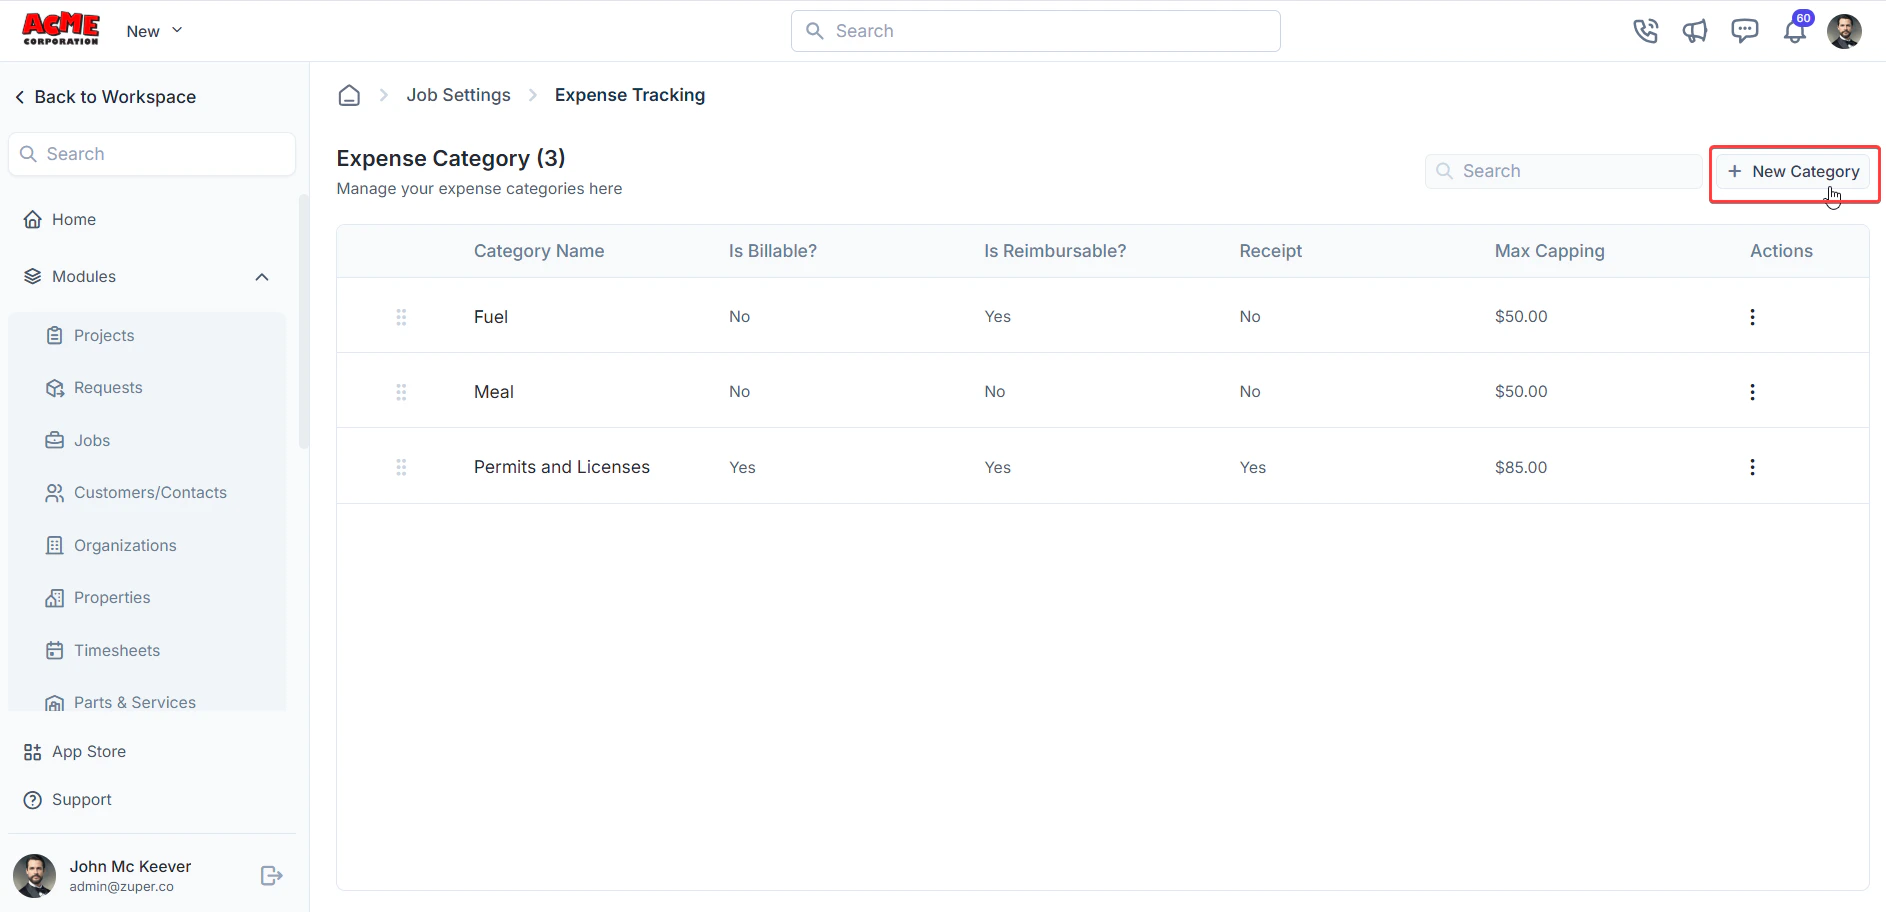Click the Expense Category (3) heading
The image size is (1886, 912).
tap(451, 158)
